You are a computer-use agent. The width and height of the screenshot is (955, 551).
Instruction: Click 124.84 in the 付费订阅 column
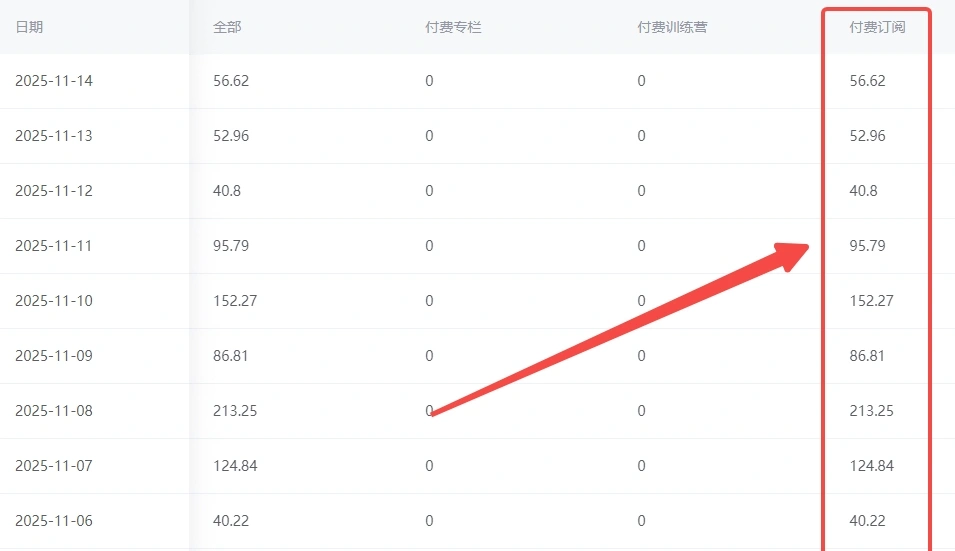pos(871,466)
